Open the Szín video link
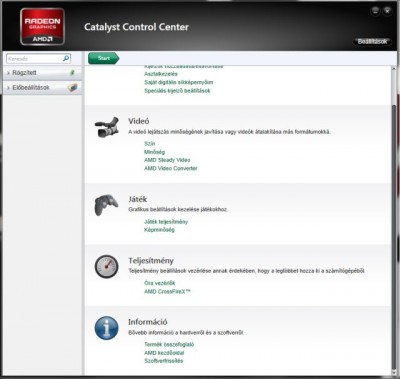 click(150, 144)
